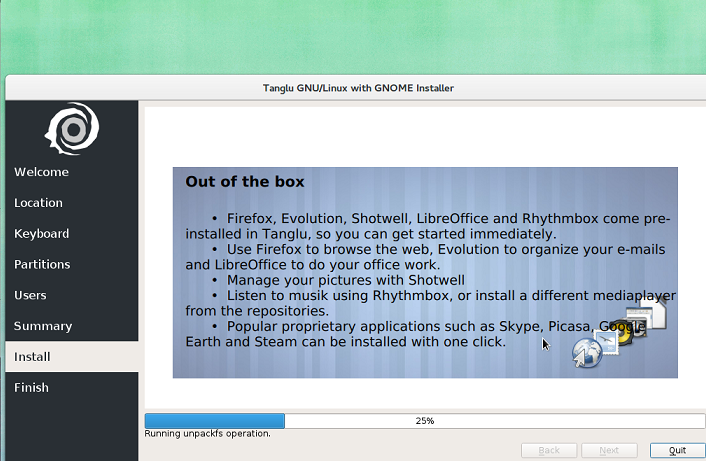Screen dimensions: 707x461
Task: Click the Quit button
Action: coord(677,450)
